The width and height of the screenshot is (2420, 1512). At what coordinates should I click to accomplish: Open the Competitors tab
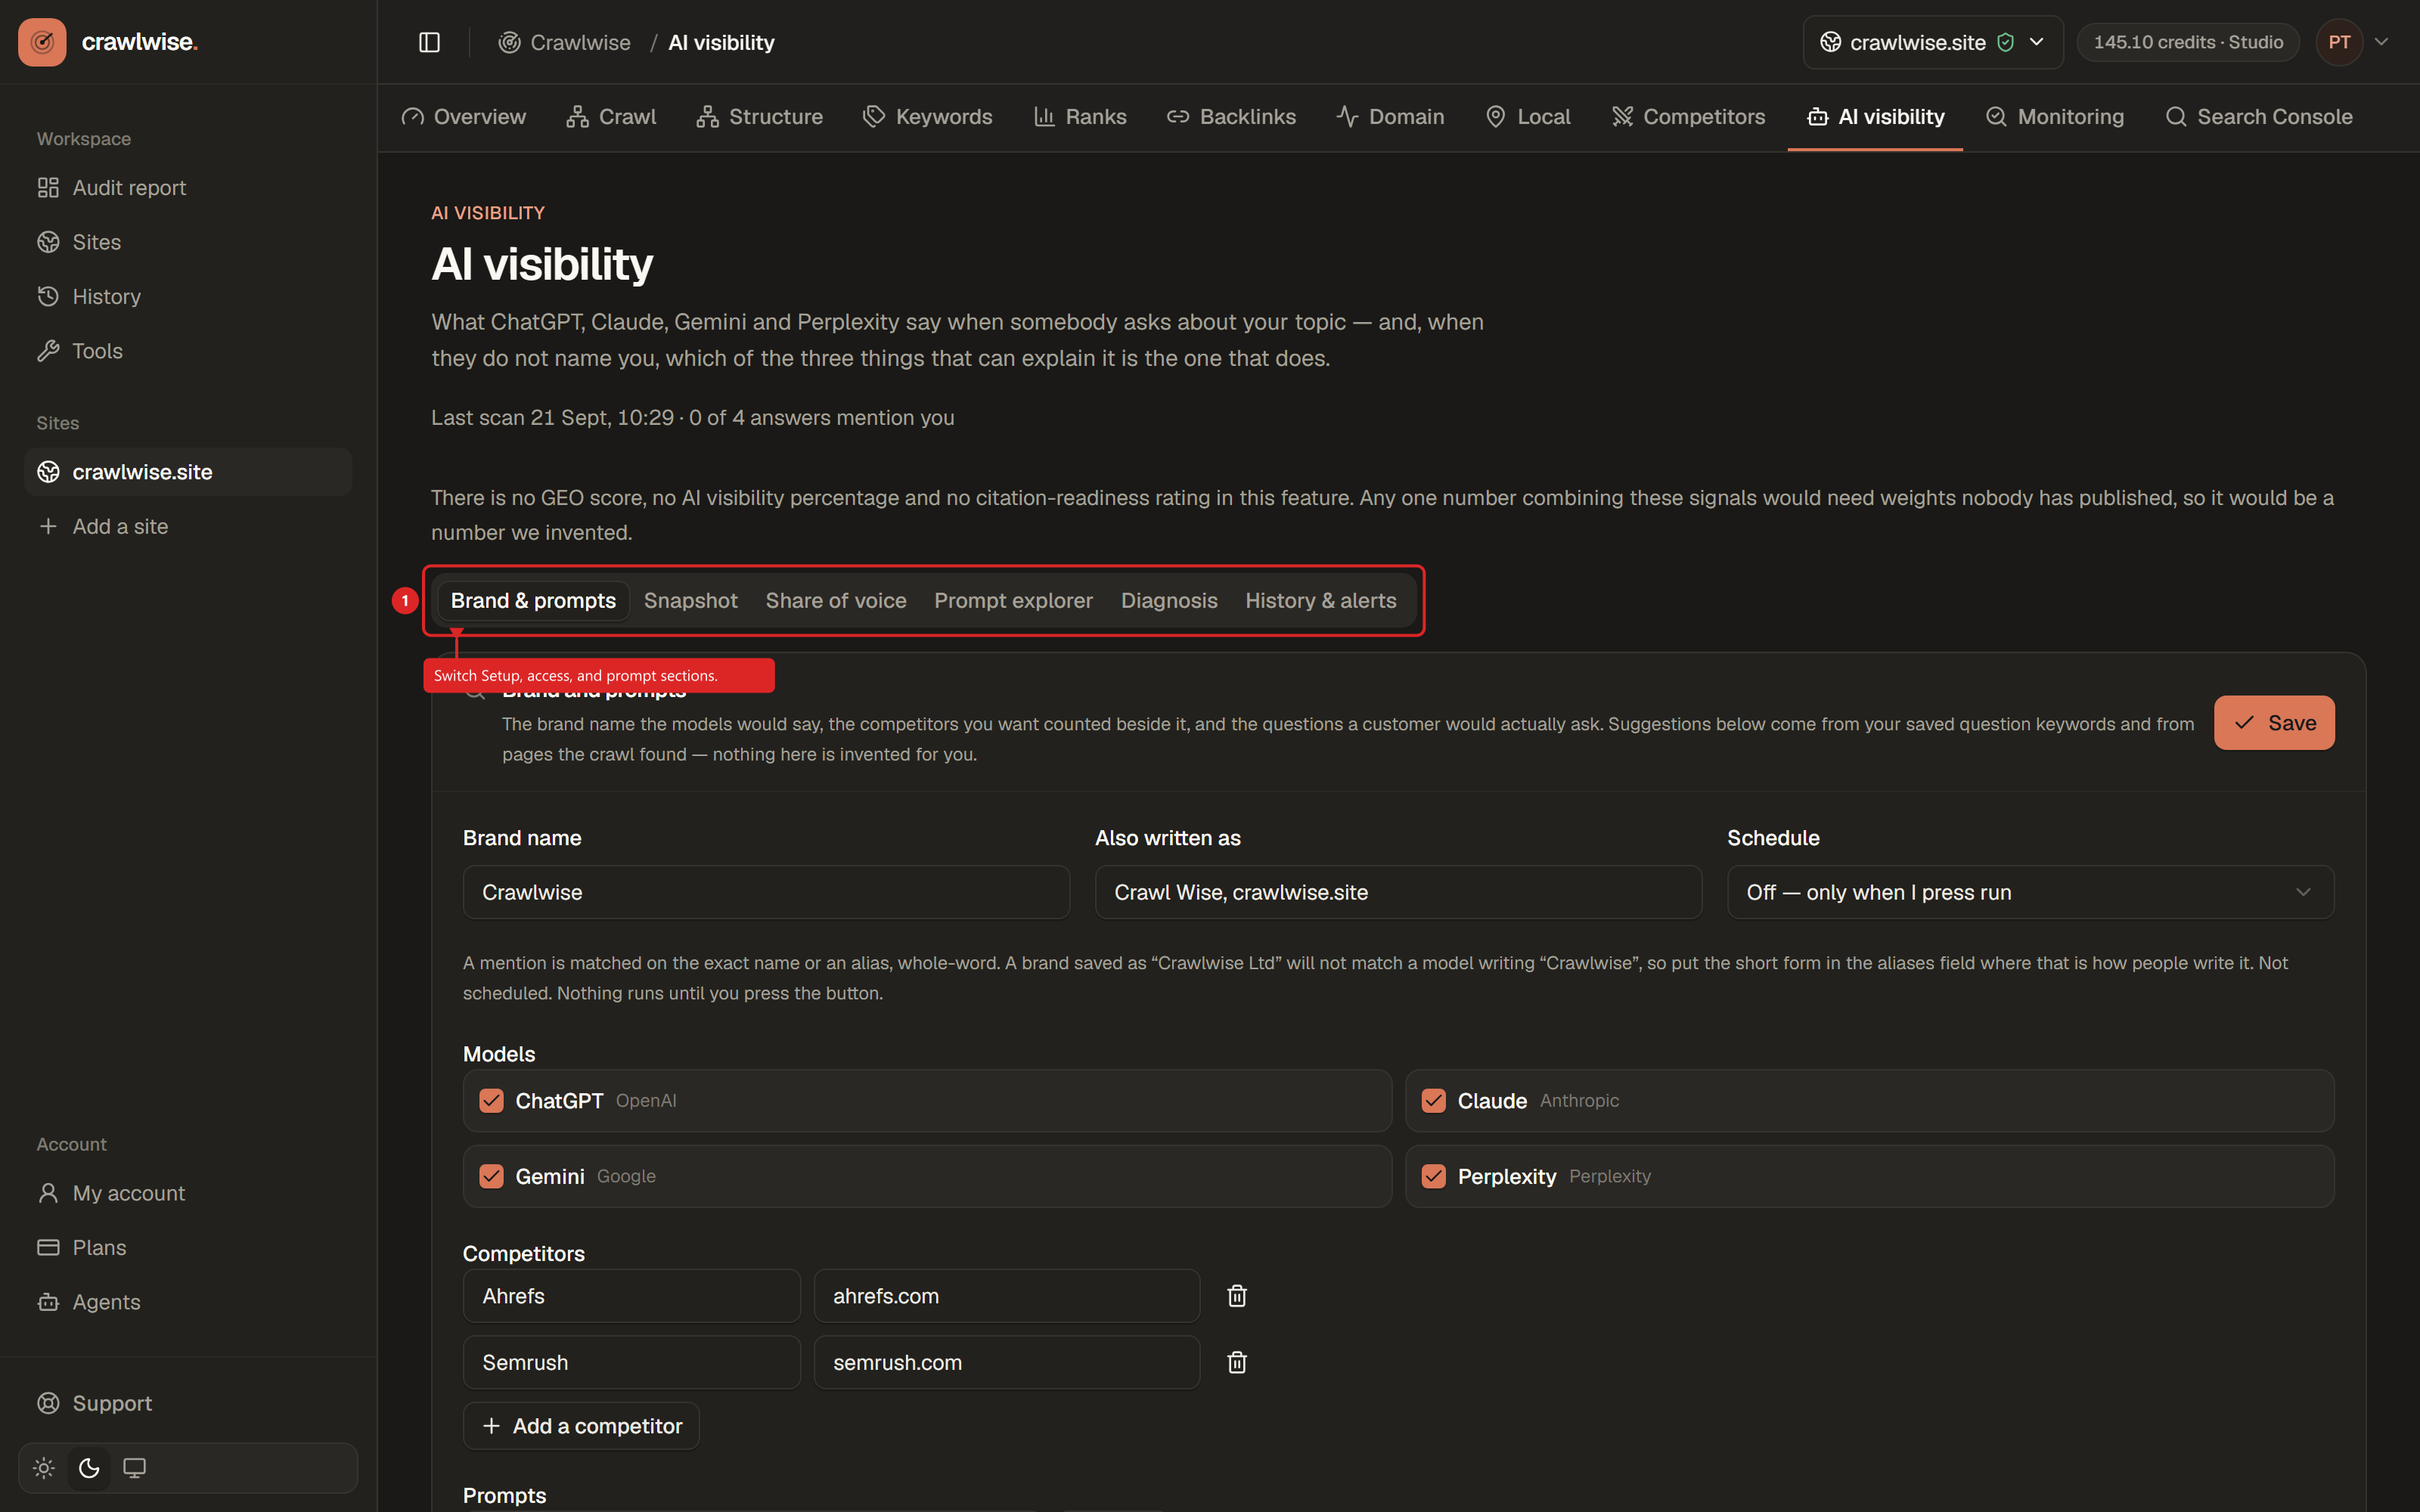pyautogui.click(x=1689, y=117)
